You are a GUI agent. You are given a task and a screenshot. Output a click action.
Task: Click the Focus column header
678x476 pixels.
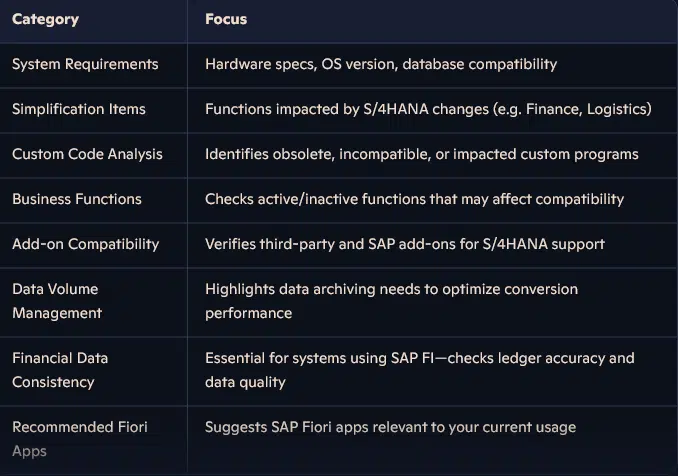pyautogui.click(x=226, y=19)
